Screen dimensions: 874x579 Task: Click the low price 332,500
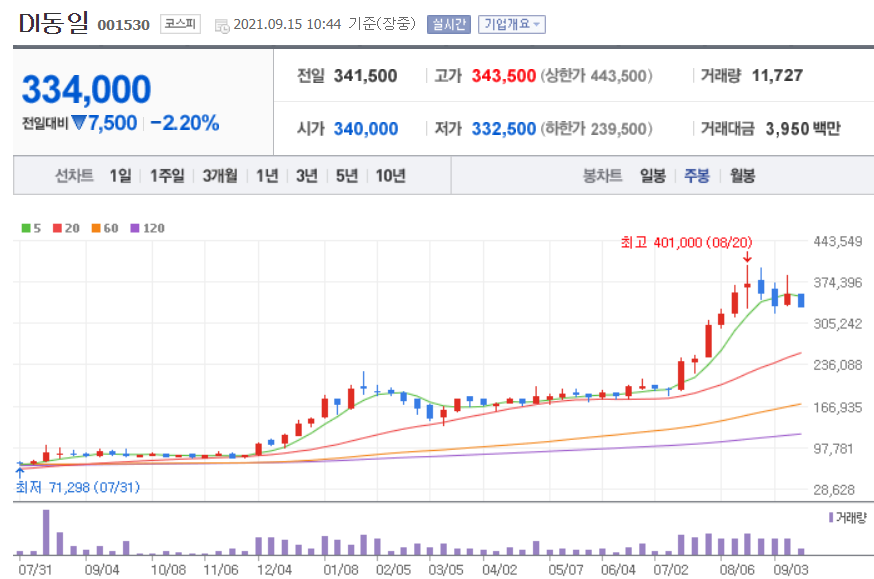pyautogui.click(x=503, y=129)
